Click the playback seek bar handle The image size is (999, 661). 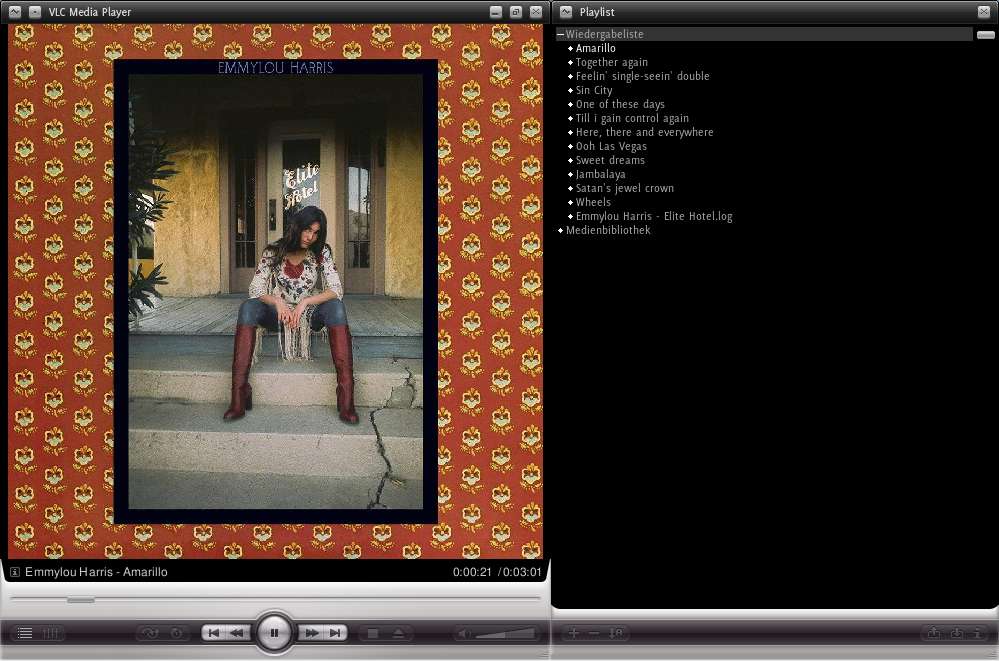tap(80, 600)
